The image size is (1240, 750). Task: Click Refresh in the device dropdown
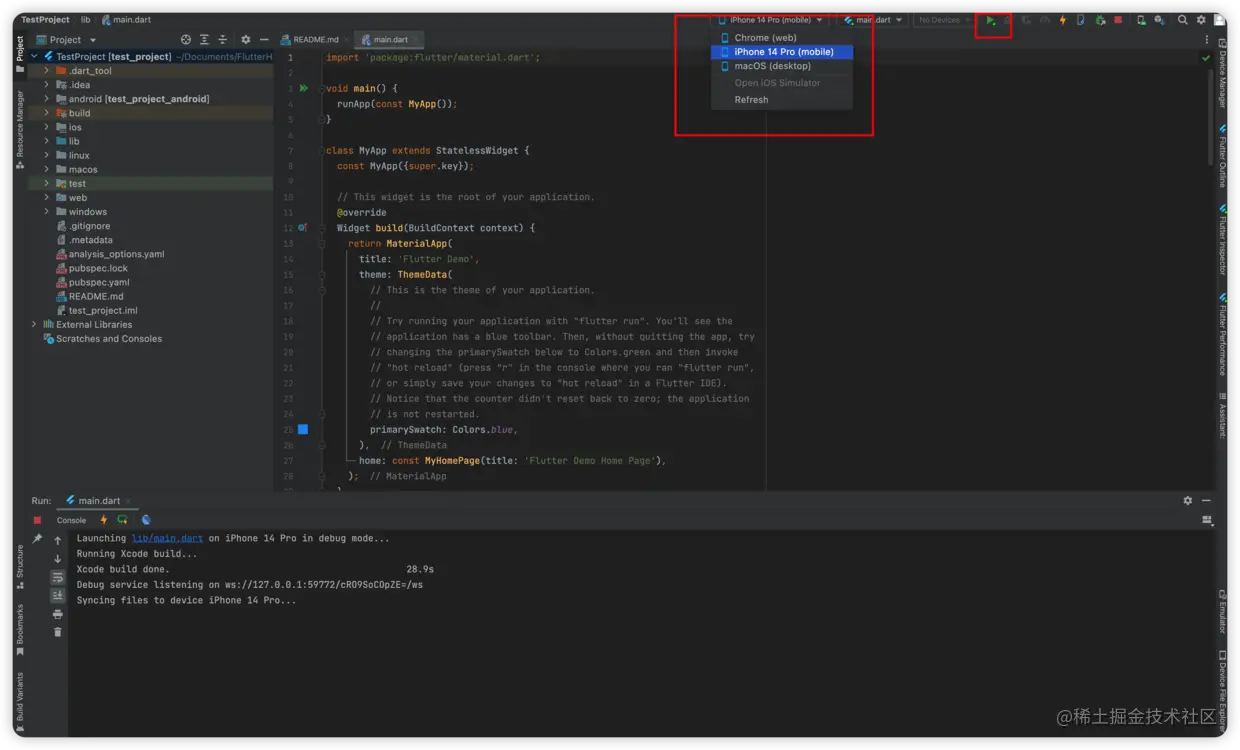(x=751, y=100)
